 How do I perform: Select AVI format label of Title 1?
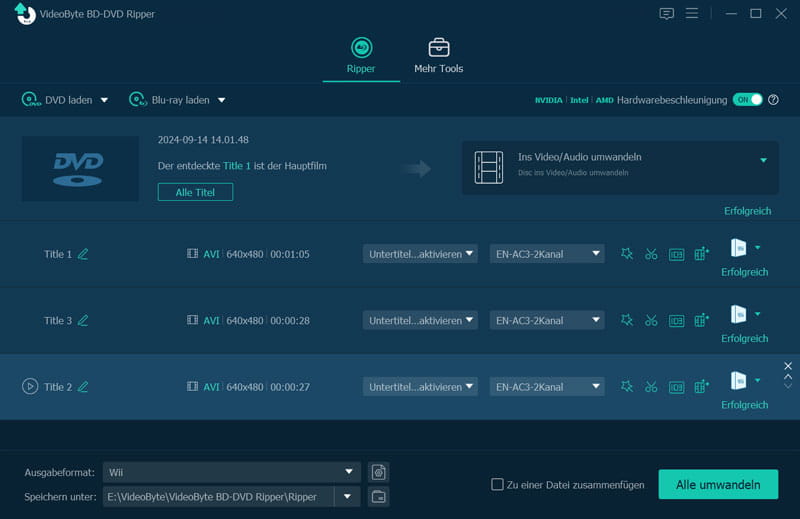tap(211, 254)
